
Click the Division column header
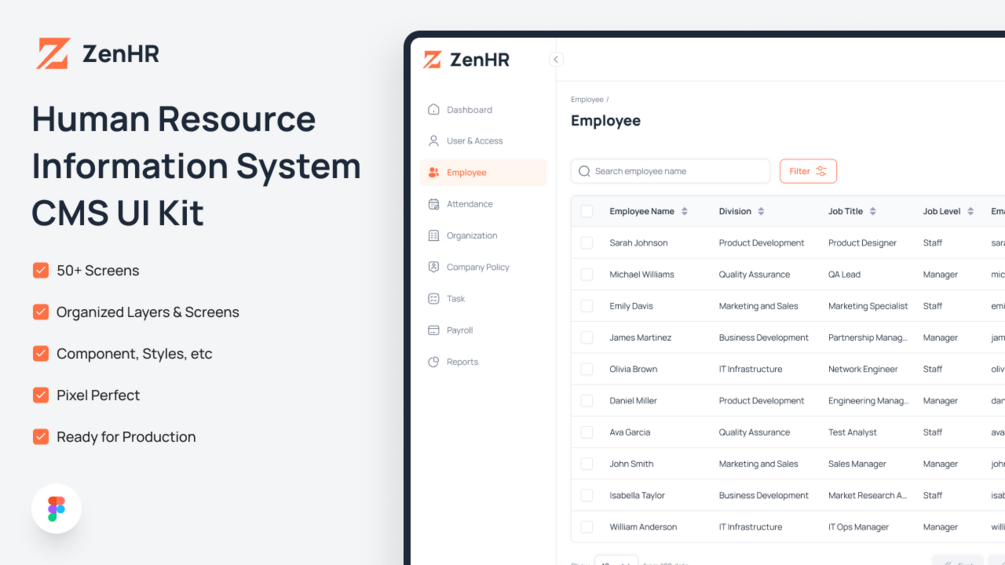(735, 211)
